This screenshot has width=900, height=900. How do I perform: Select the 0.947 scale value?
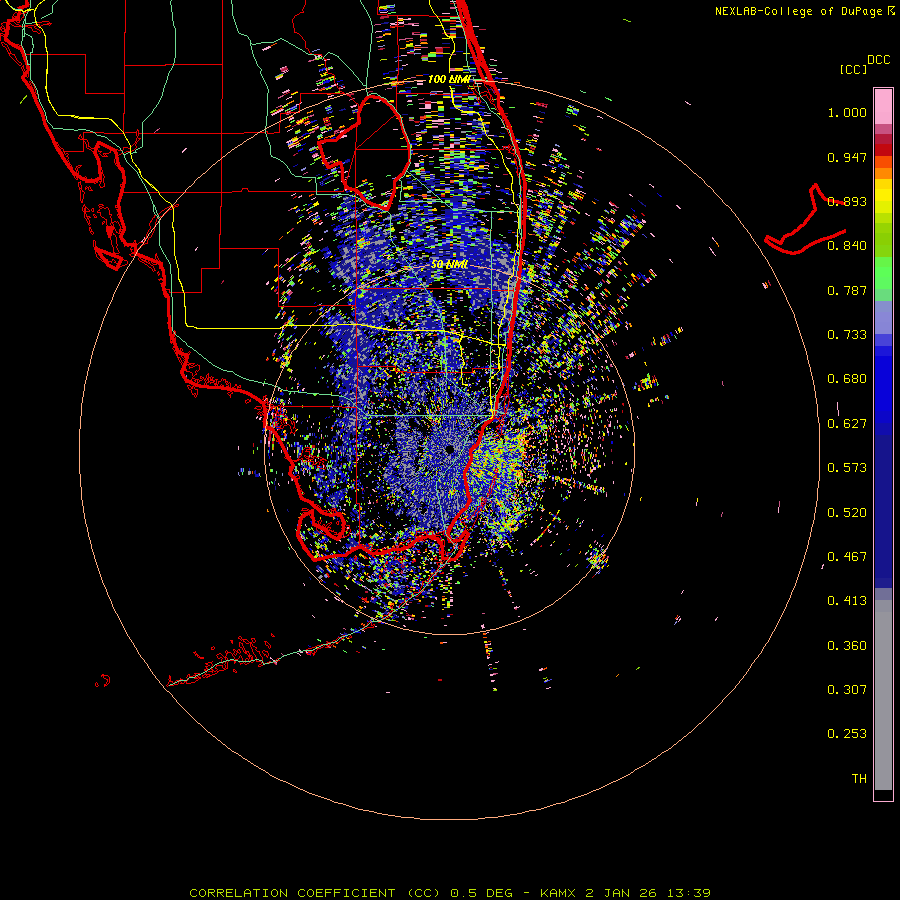pos(847,157)
